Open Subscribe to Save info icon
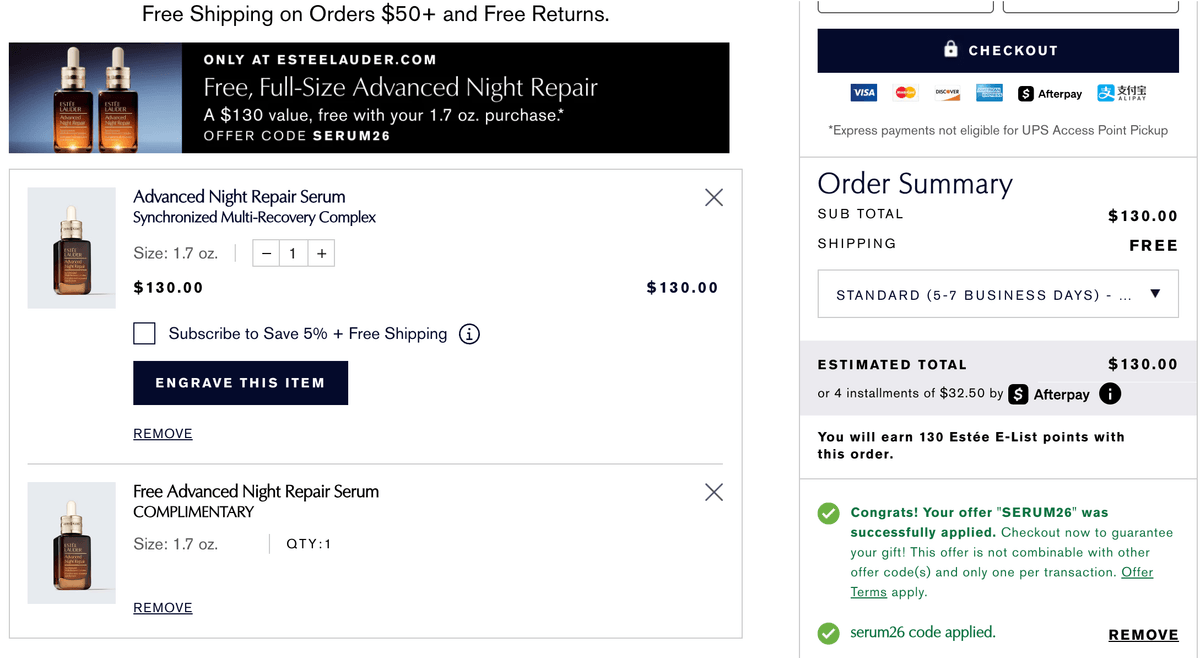This screenshot has width=1200, height=658. pyautogui.click(x=469, y=334)
